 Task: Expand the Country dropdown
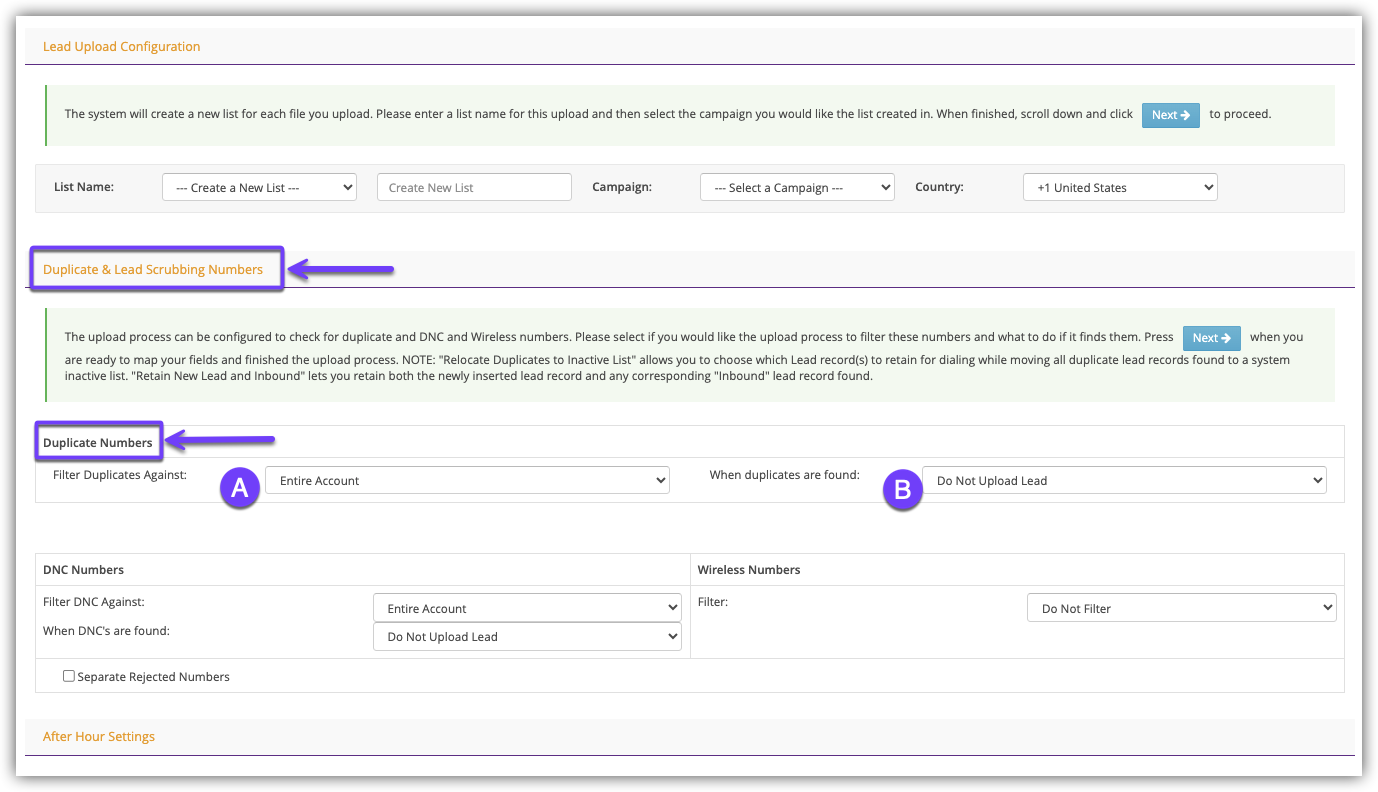tap(1119, 188)
